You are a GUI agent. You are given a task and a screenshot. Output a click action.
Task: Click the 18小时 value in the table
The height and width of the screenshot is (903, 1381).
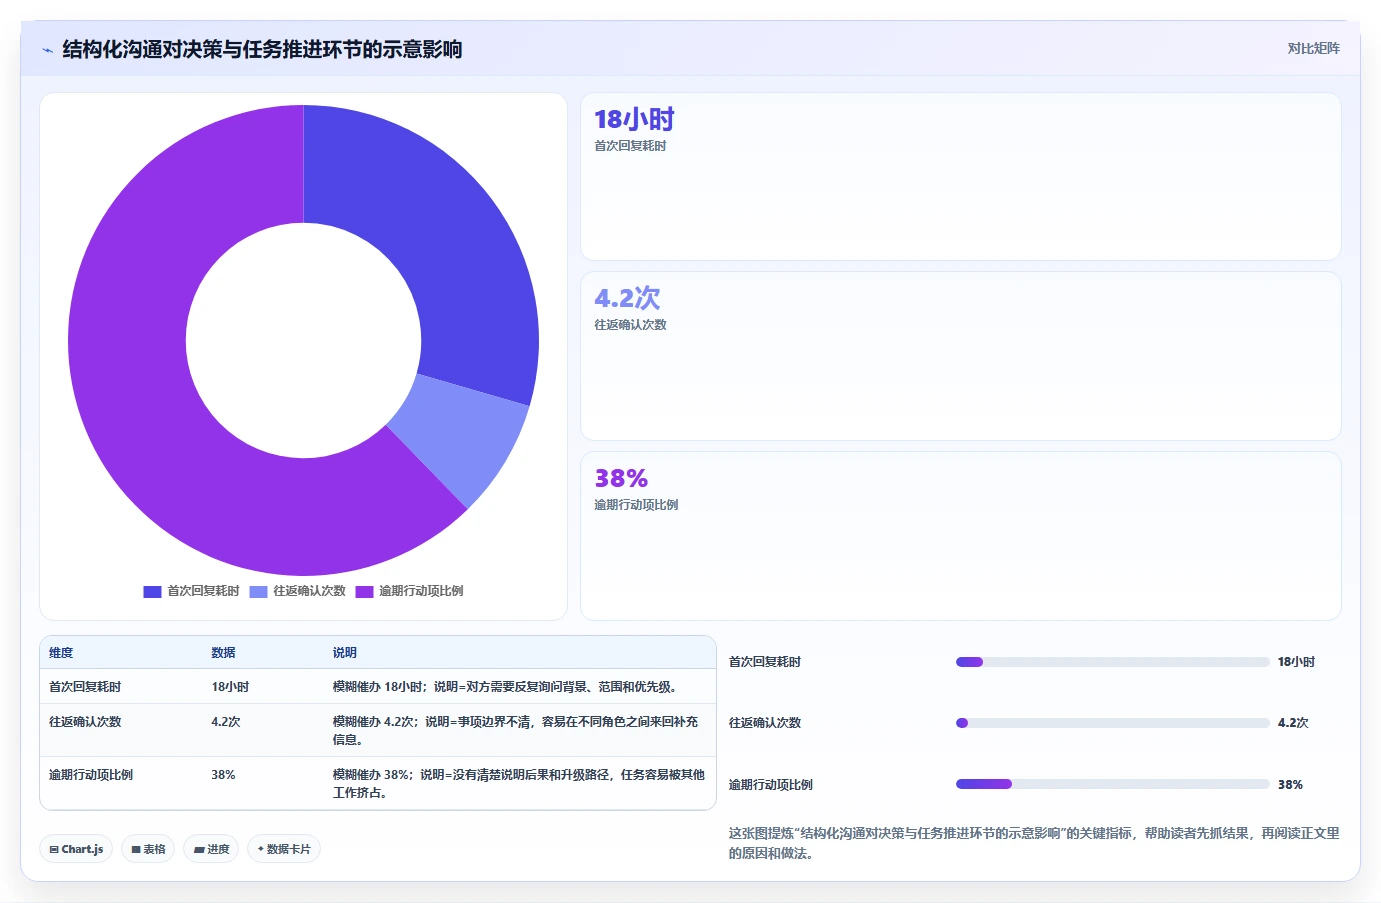(x=230, y=687)
